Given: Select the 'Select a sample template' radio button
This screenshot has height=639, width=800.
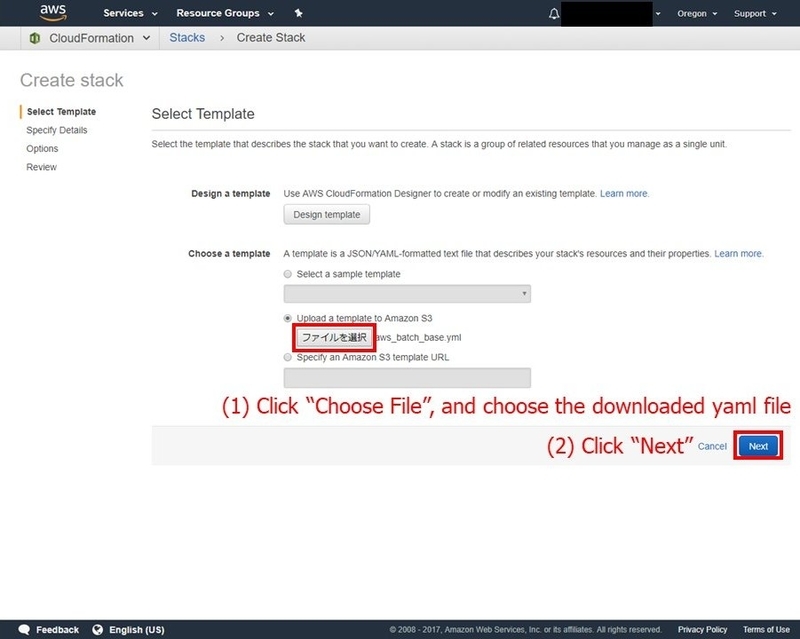Looking at the screenshot, I should 288,274.
